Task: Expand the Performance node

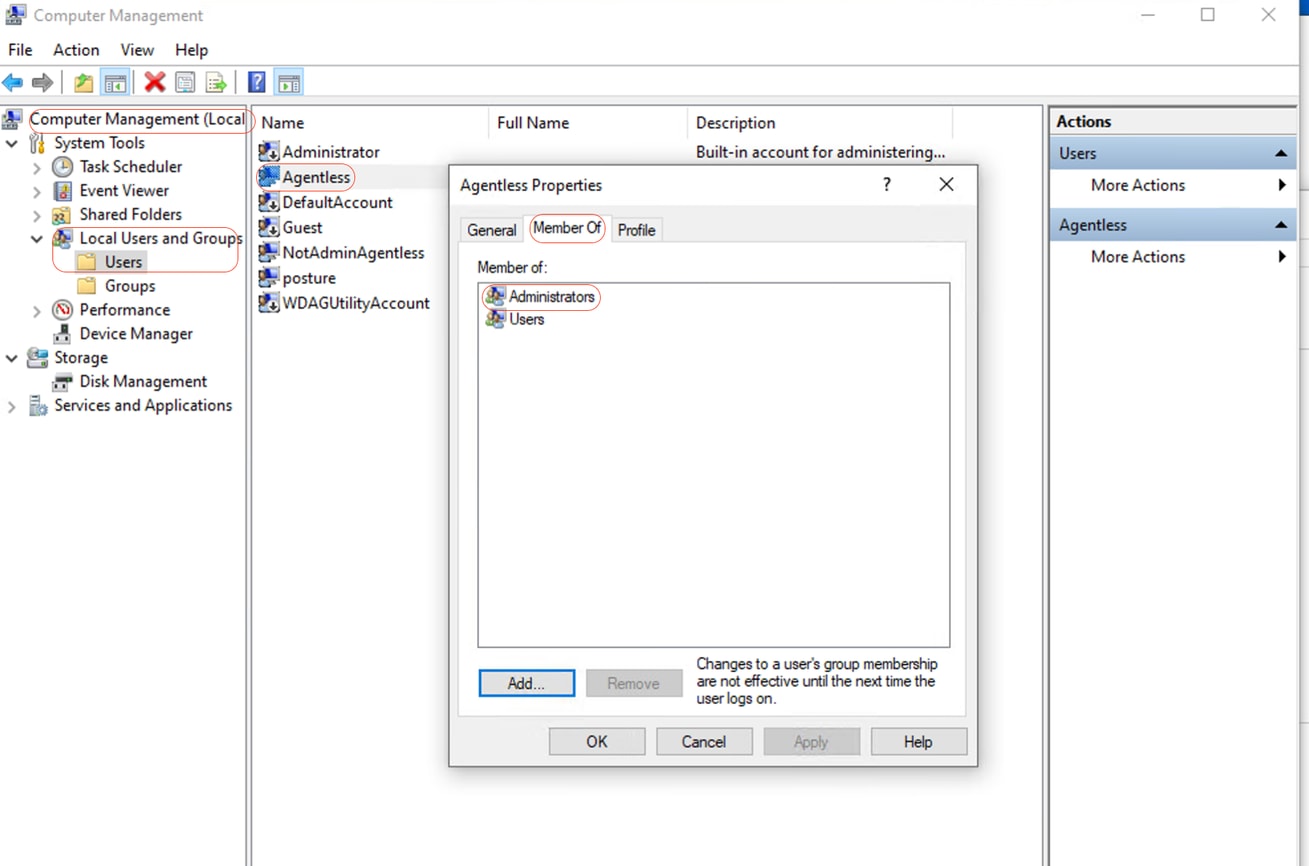Action: pyautogui.click(x=37, y=311)
